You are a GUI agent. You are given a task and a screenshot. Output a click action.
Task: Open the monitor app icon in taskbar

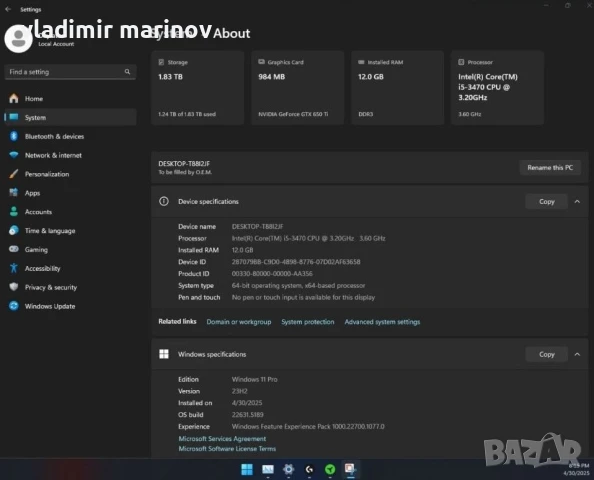268,469
